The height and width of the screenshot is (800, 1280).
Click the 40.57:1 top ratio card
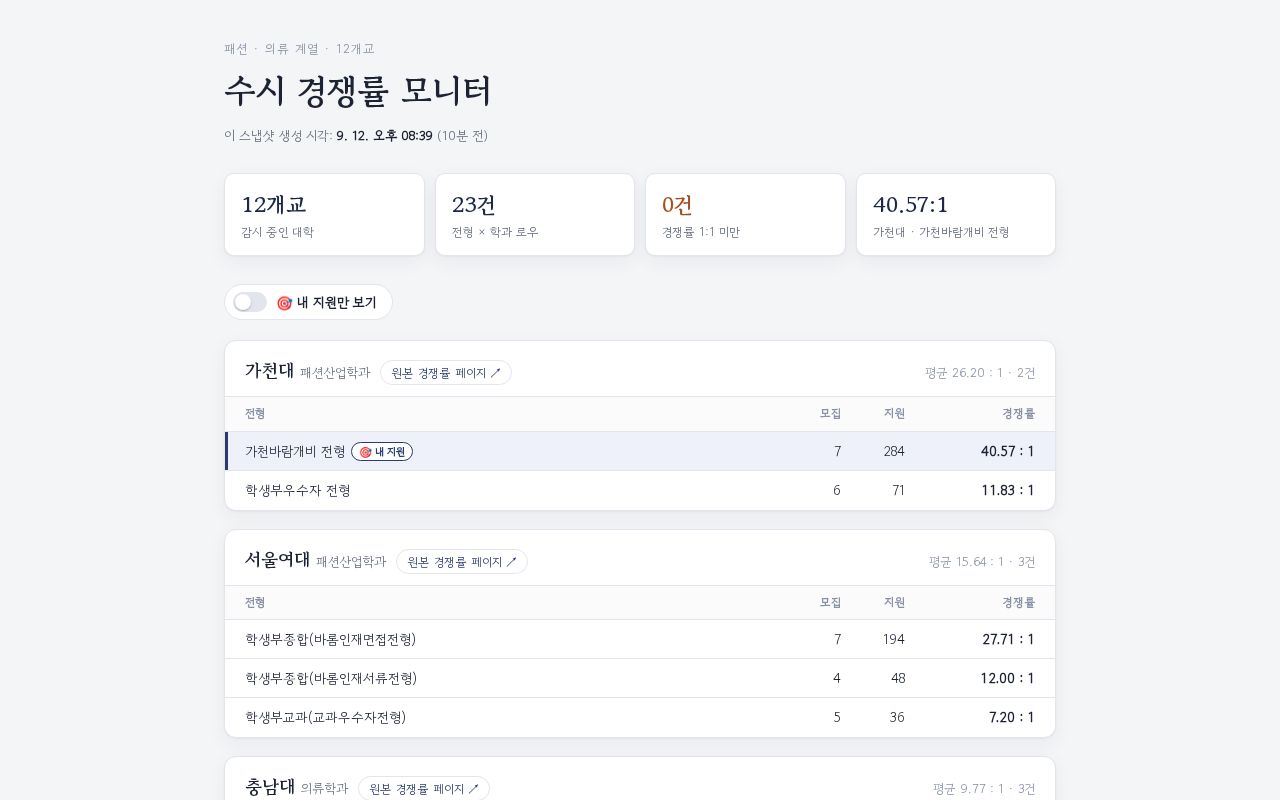pyautogui.click(x=956, y=214)
